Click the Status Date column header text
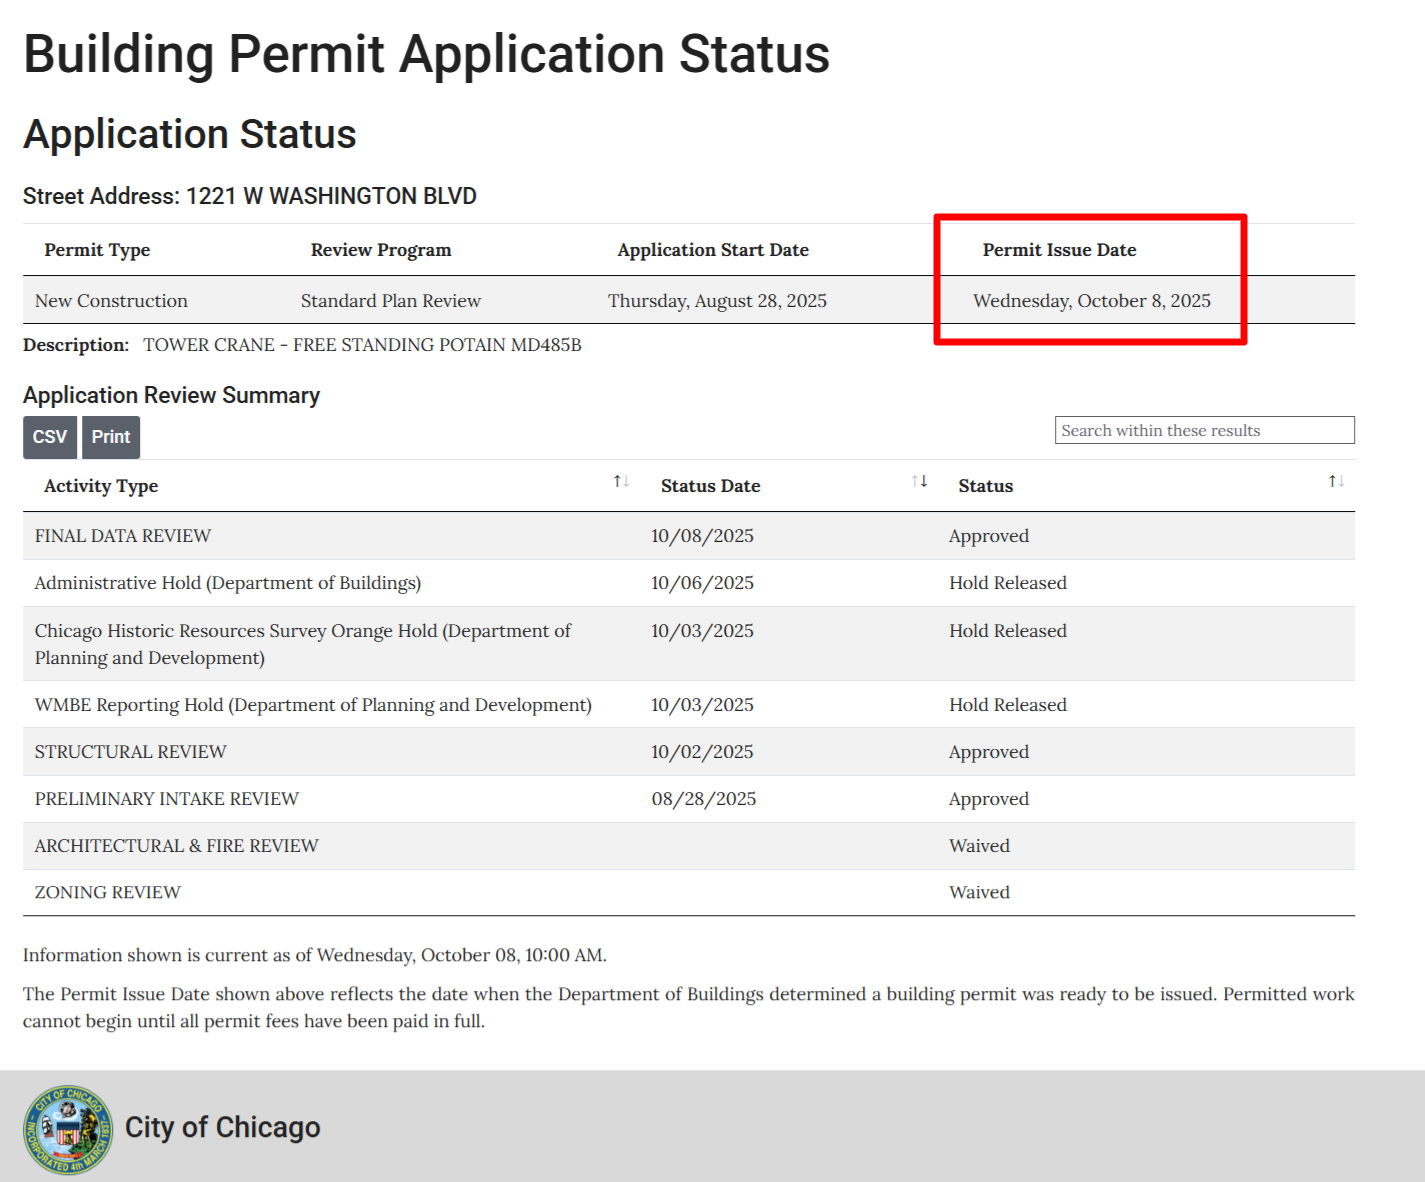 pos(710,486)
